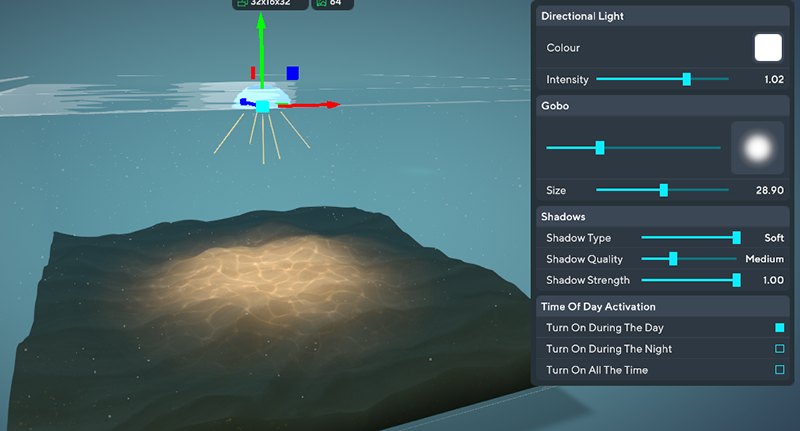Screen dimensions: 800x431
Task: Click the 32x16x32 size indicator
Action: coord(270,4)
